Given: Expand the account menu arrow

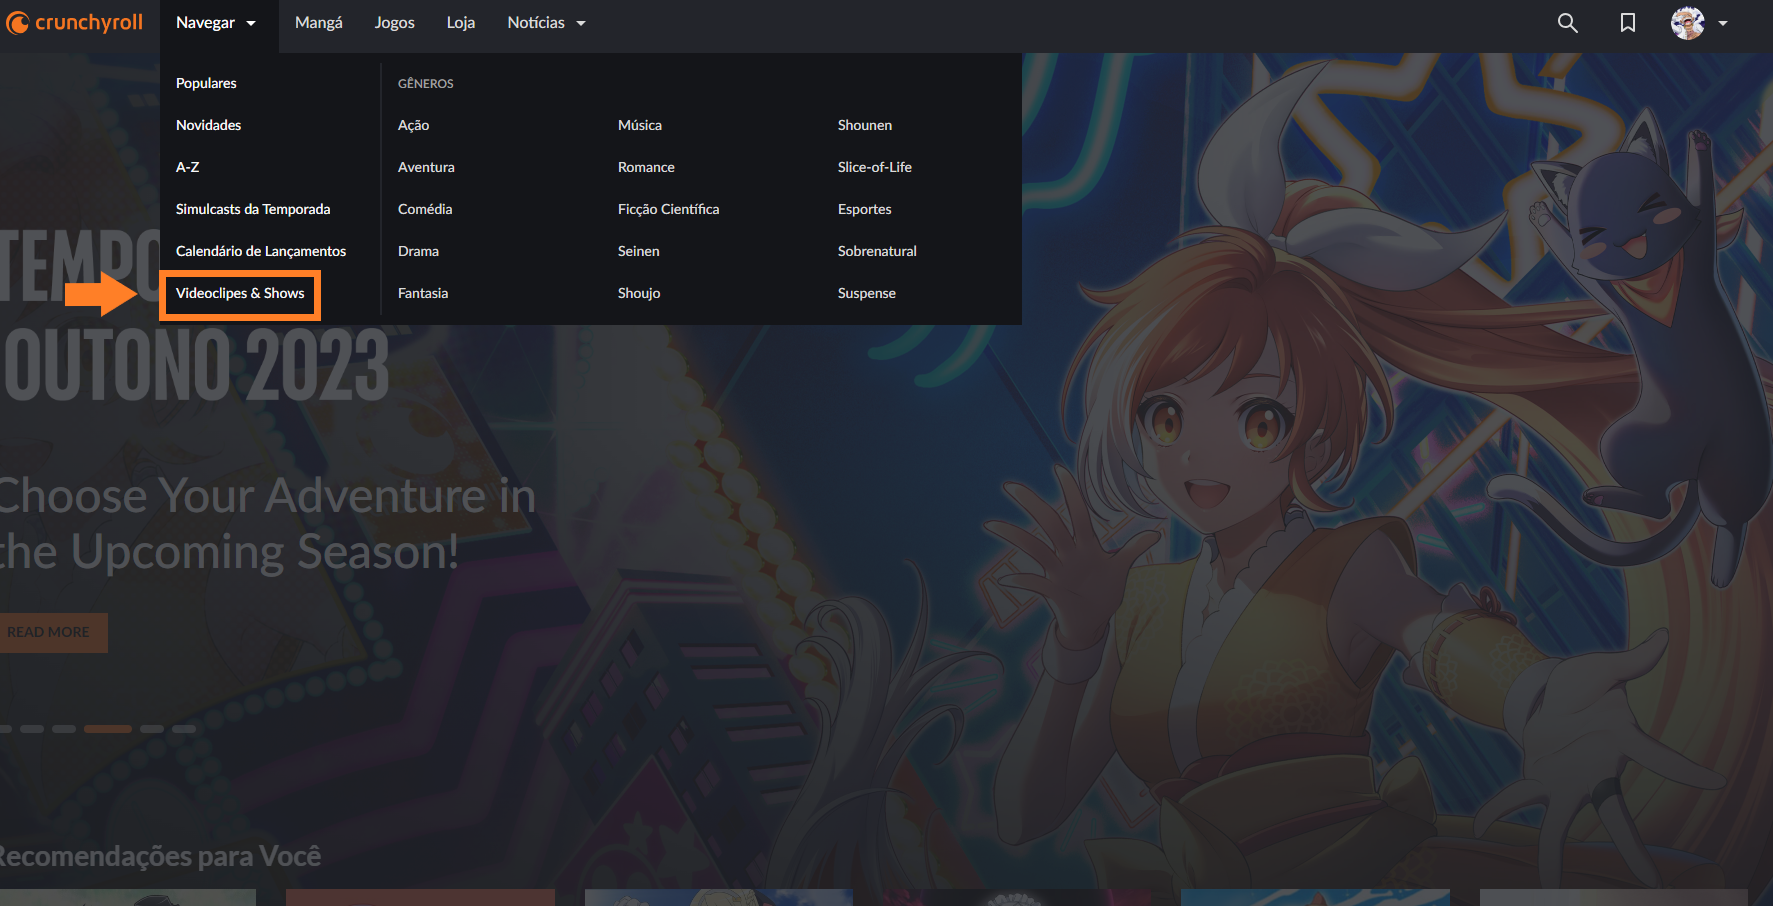Looking at the screenshot, I should [1723, 23].
